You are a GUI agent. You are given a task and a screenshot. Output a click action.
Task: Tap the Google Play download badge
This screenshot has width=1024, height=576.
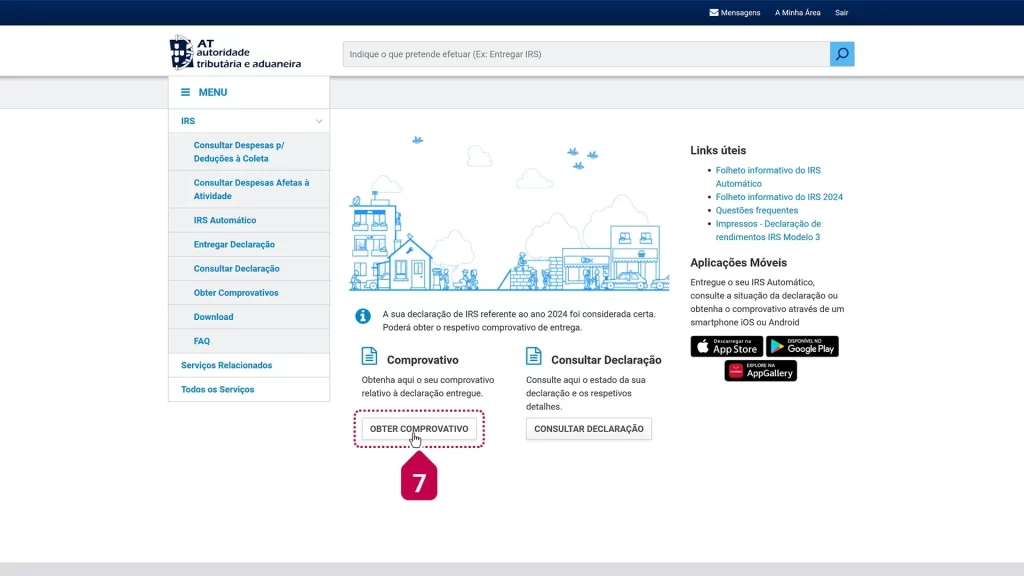coord(802,347)
